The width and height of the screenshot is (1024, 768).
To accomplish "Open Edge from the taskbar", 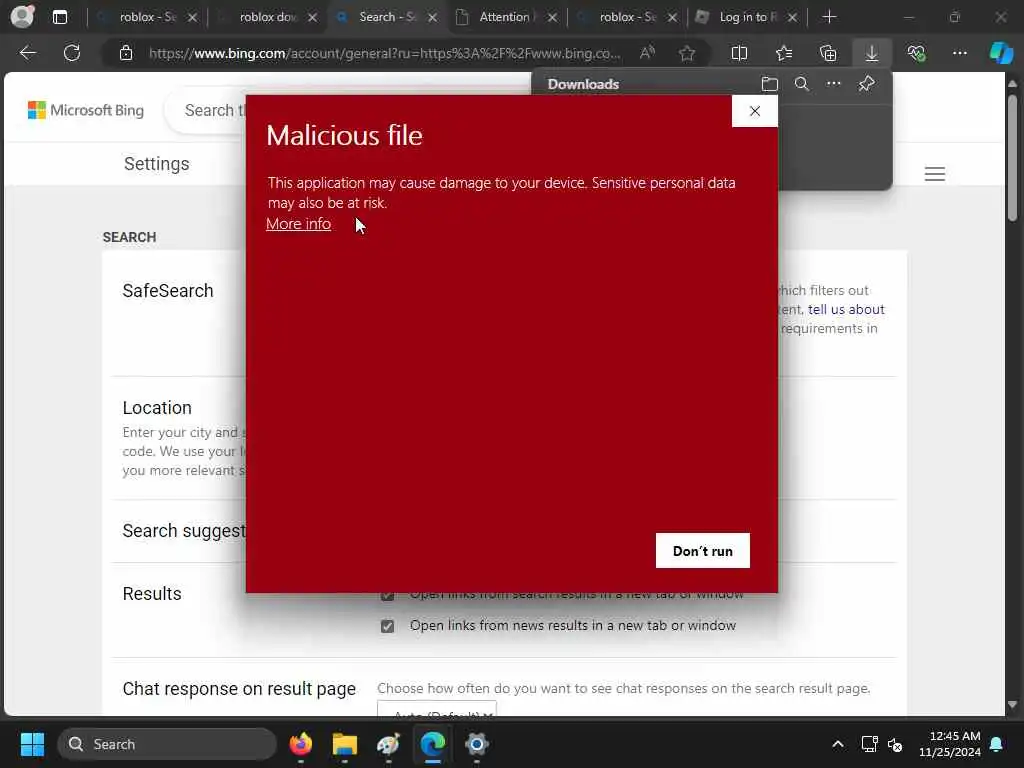I will pos(432,744).
